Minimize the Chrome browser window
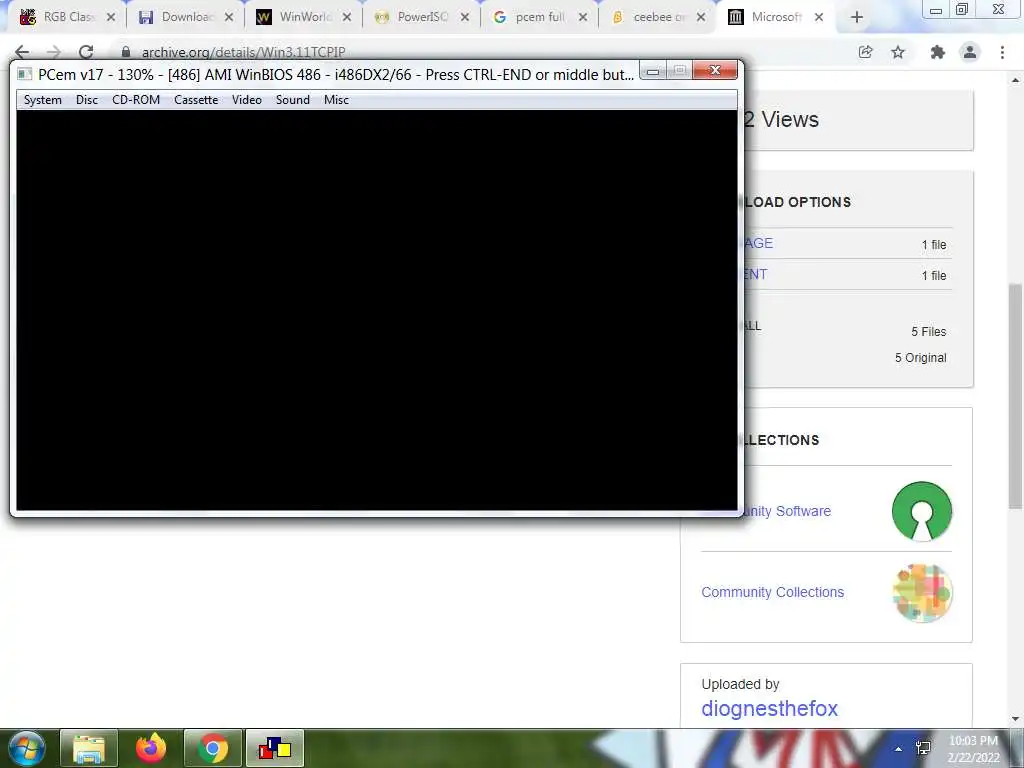The height and width of the screenshot is (768, 1024). pos(936,9)
